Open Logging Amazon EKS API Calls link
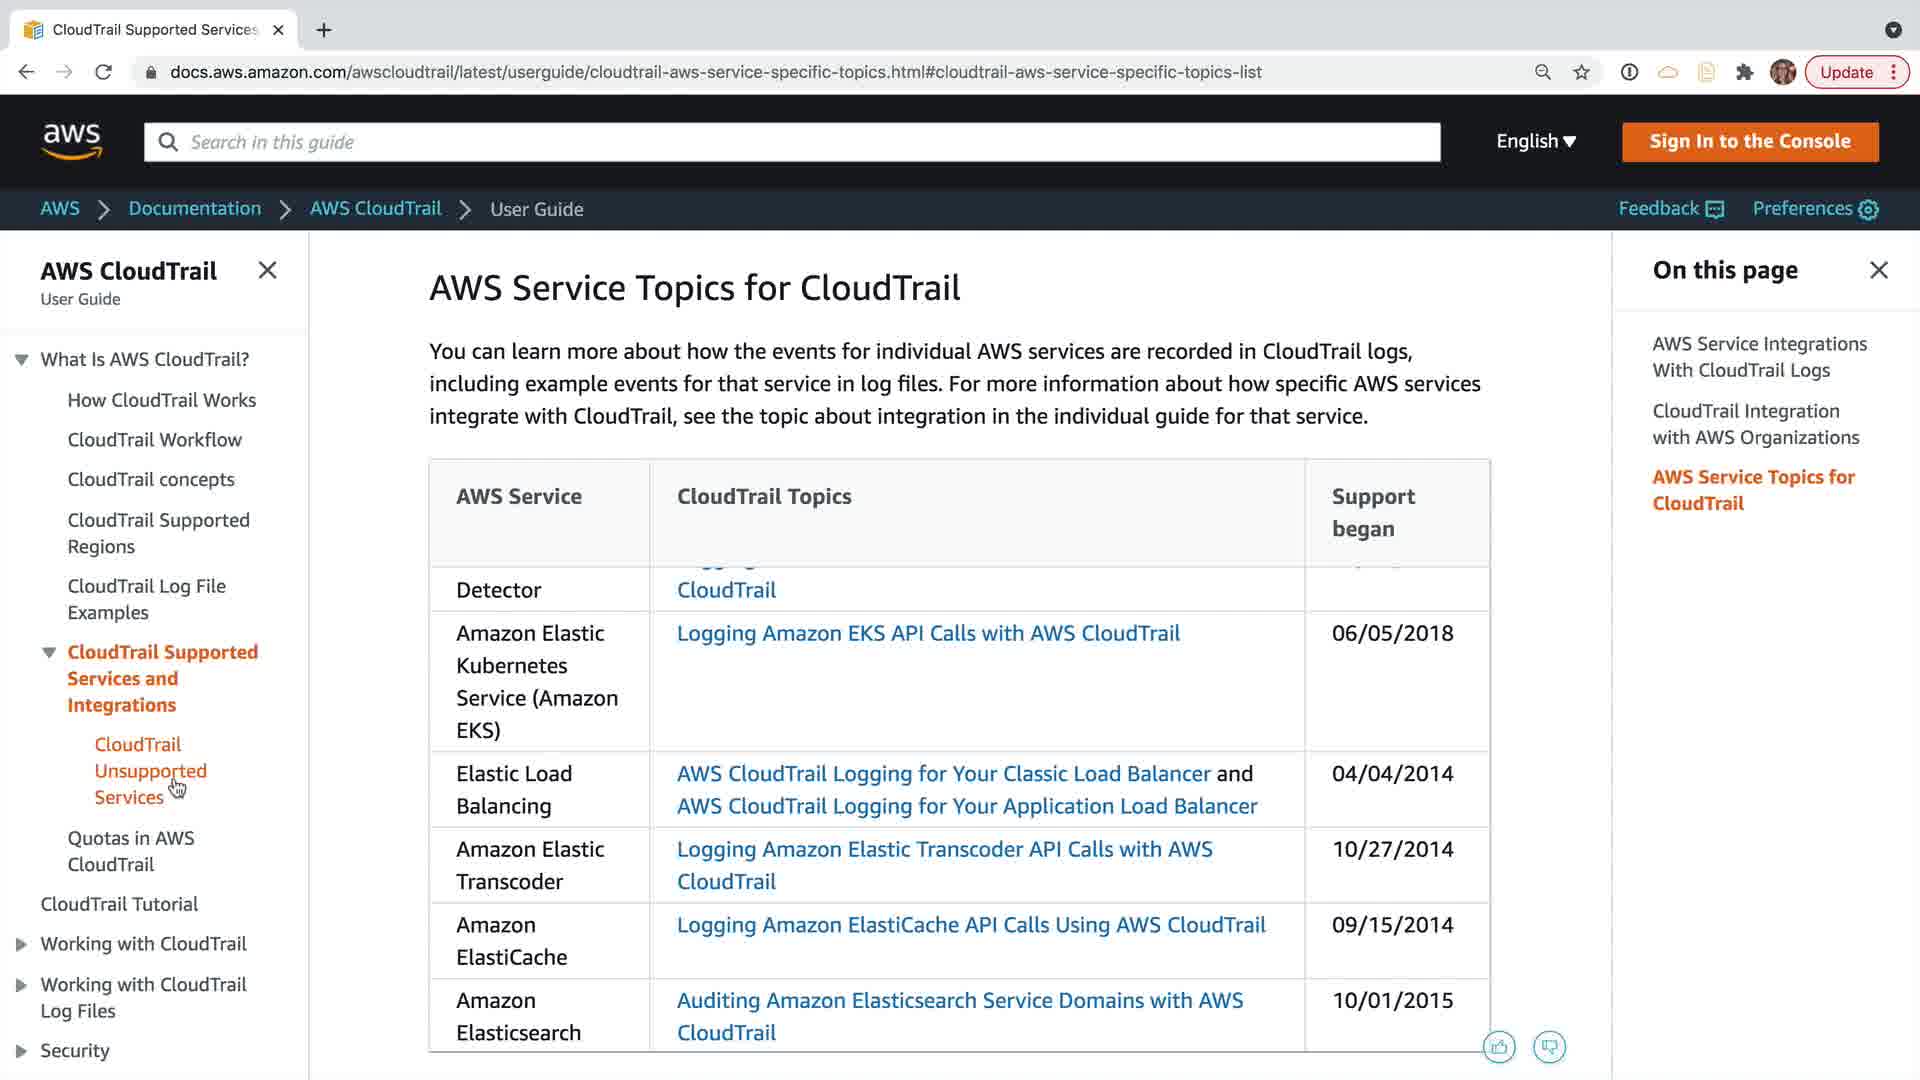Screen dimensions: 1920x1080 pyautogui.click(x=927, y=633)
